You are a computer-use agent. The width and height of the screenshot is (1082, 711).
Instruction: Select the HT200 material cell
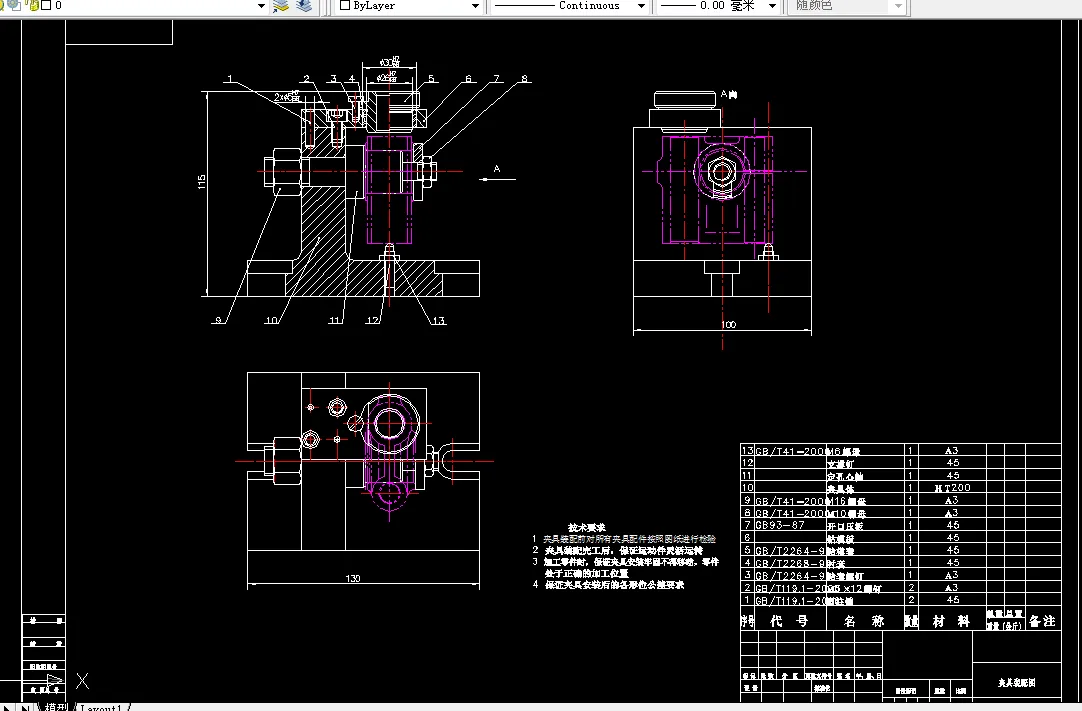(x=952, y=488)
